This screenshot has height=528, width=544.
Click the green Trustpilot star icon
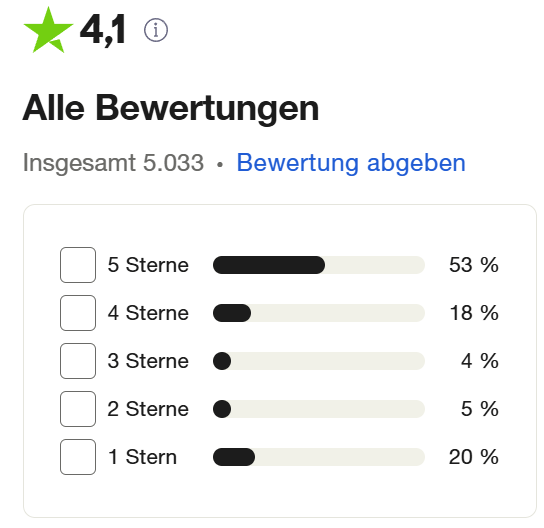[48, 31]
